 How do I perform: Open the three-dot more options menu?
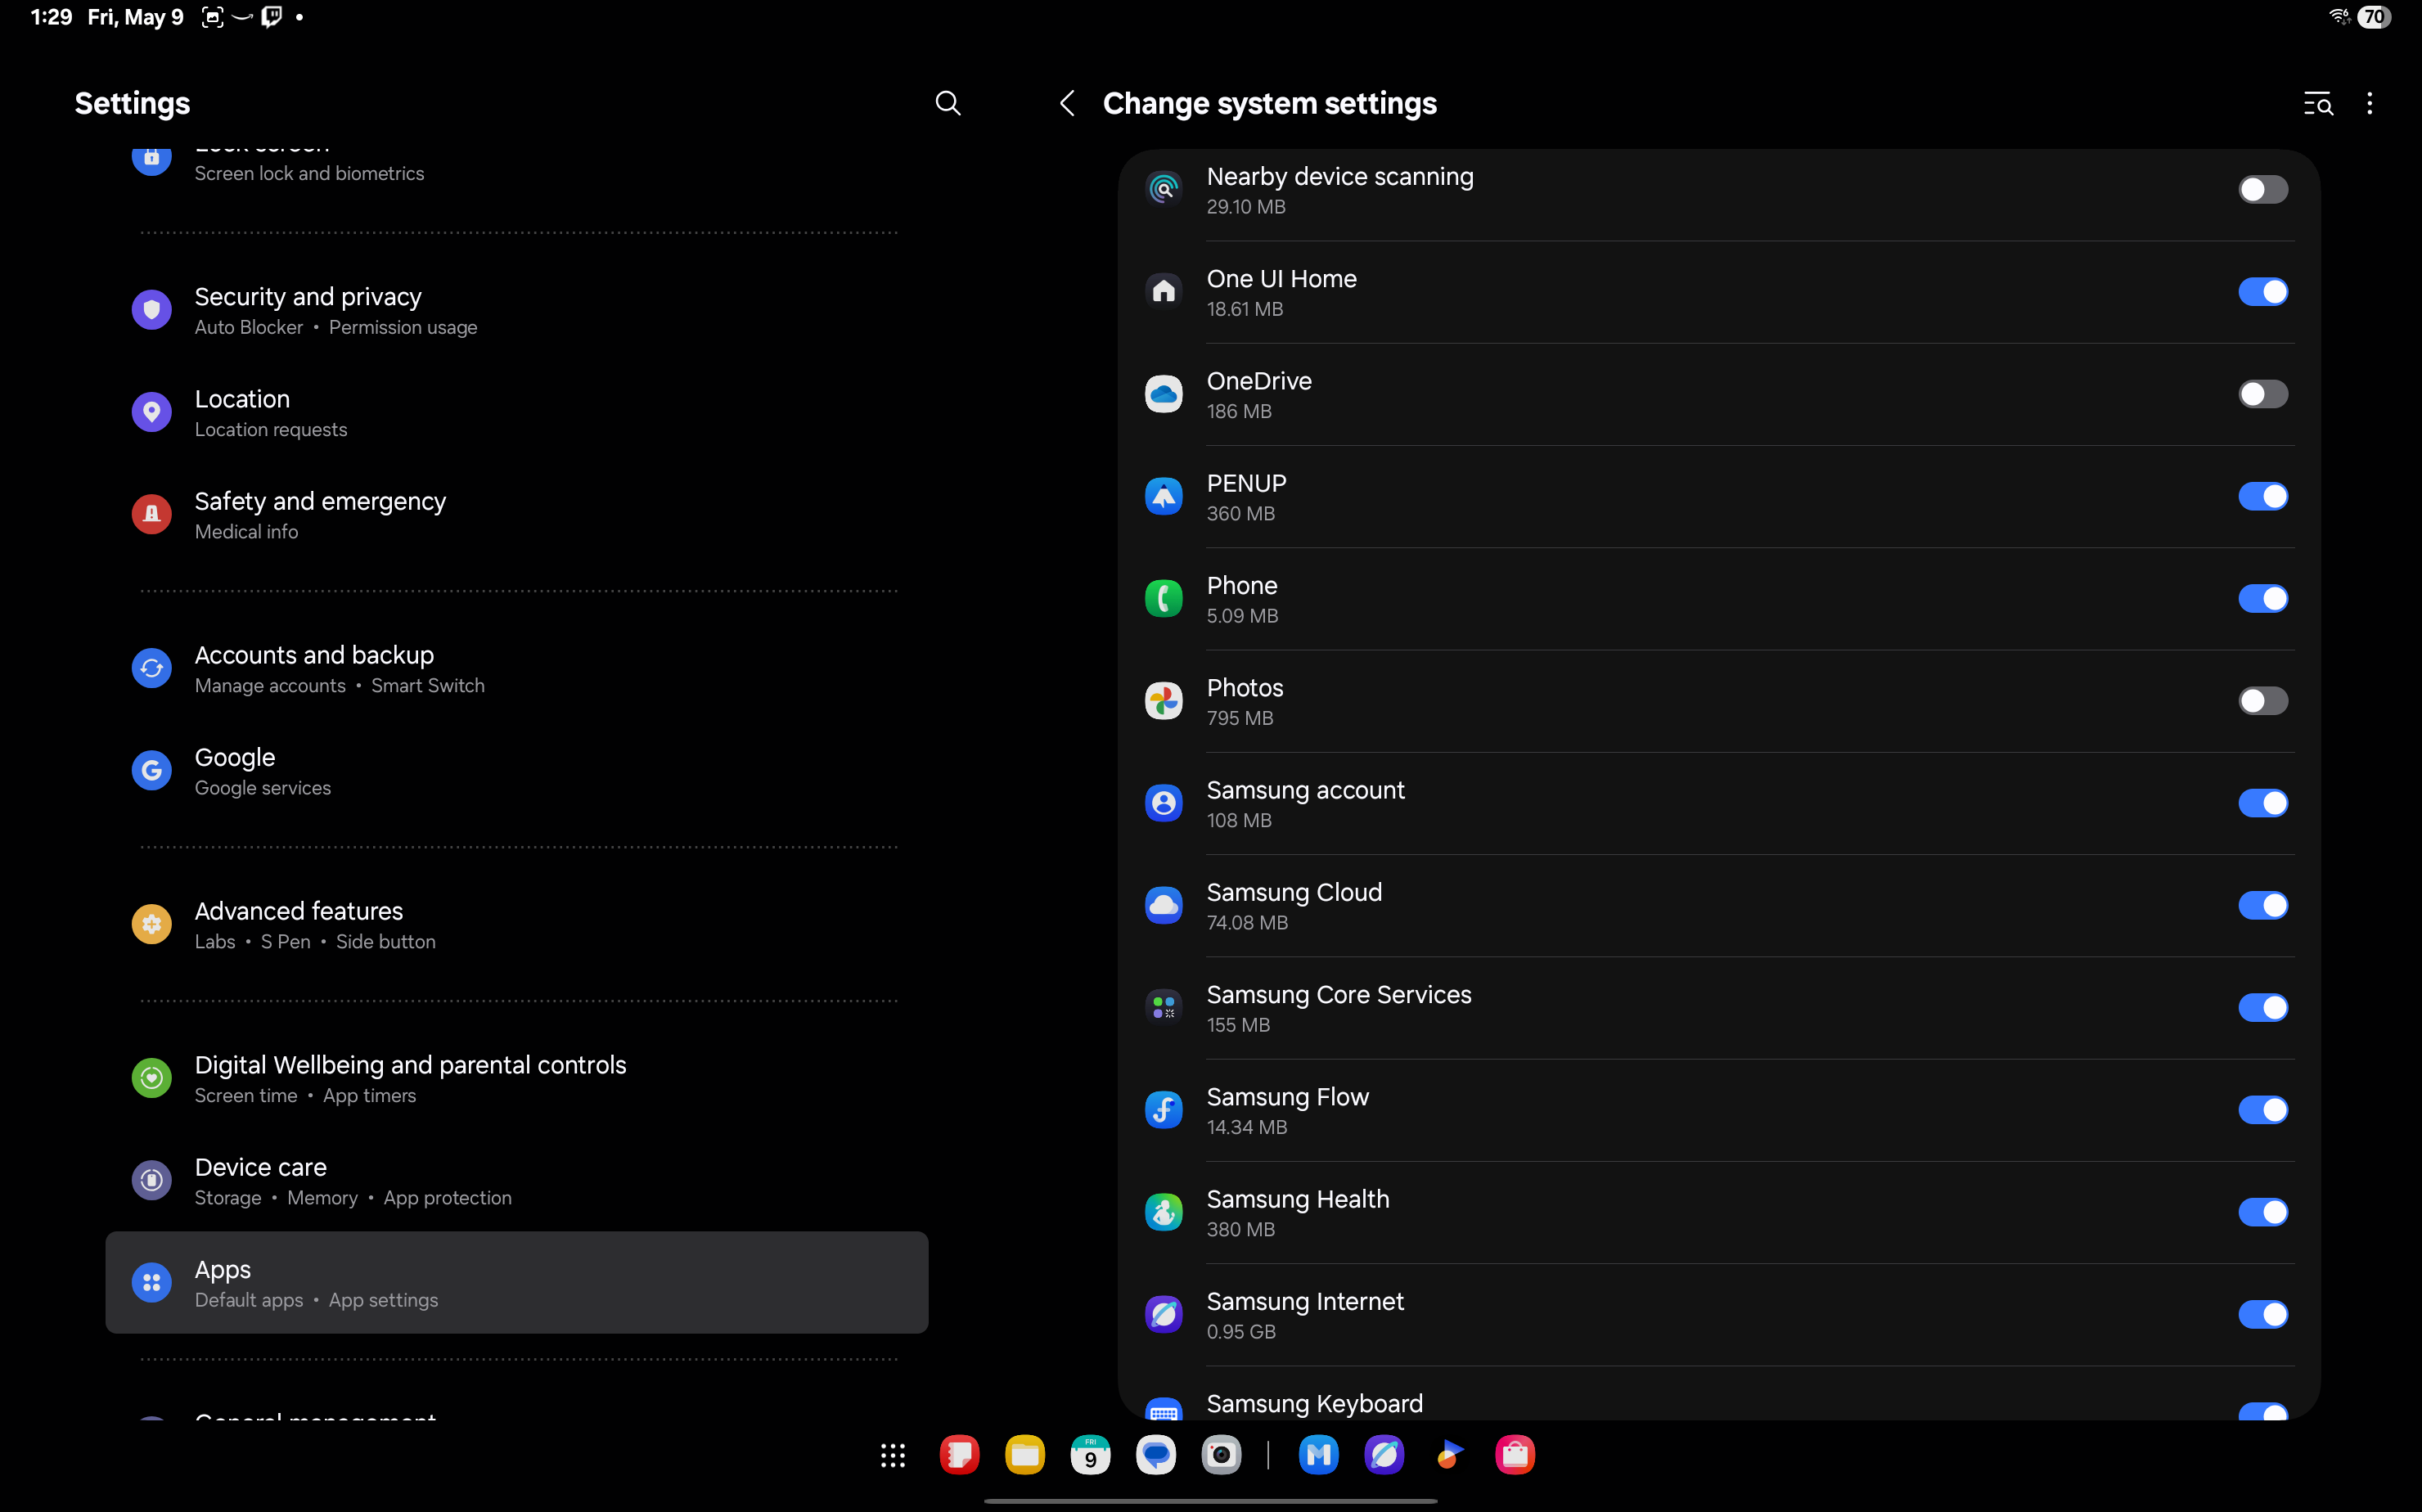tap(2369, 103)
